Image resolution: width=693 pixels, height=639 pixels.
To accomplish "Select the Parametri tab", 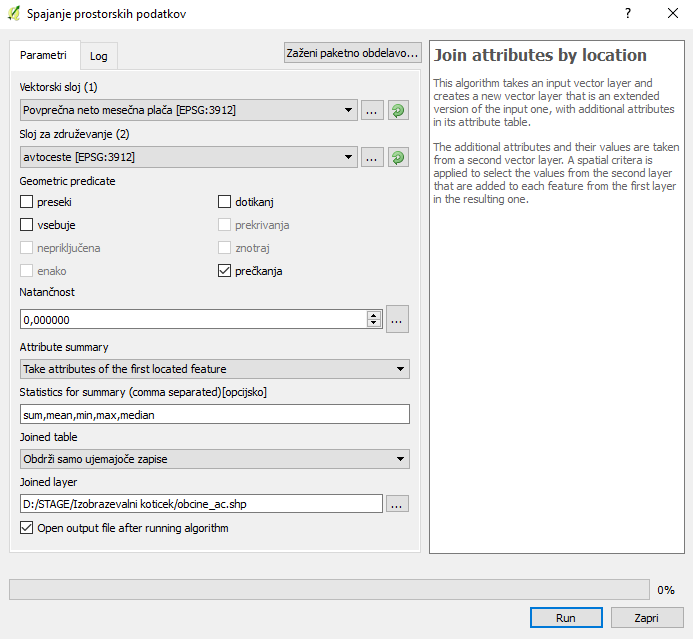I will coord(44,55).
